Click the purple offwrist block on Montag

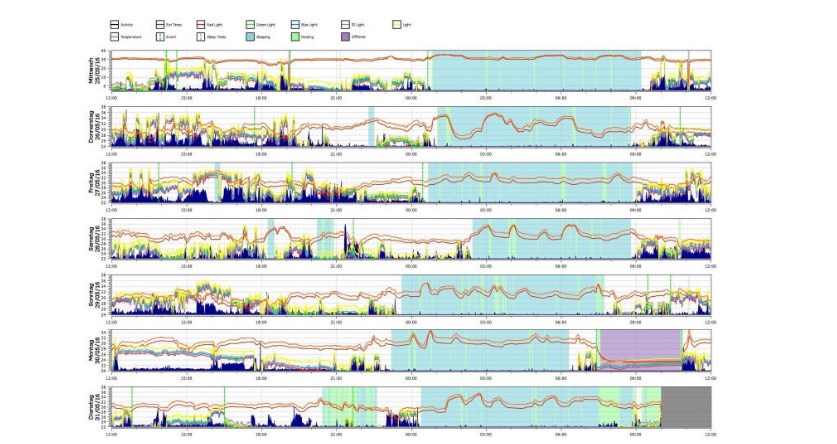coord(640,350)
